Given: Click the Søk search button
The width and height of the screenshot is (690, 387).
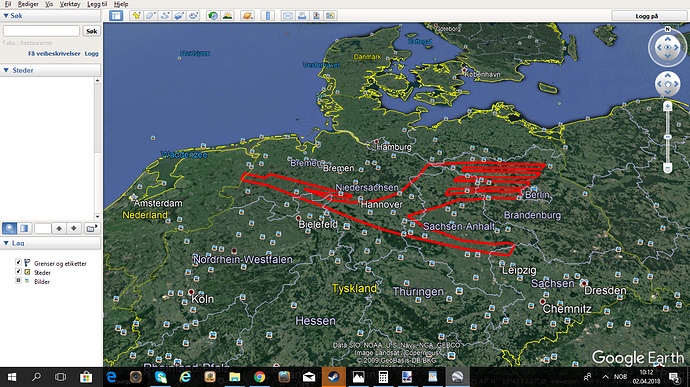Looking at the screenshot, I should [92, 31].
